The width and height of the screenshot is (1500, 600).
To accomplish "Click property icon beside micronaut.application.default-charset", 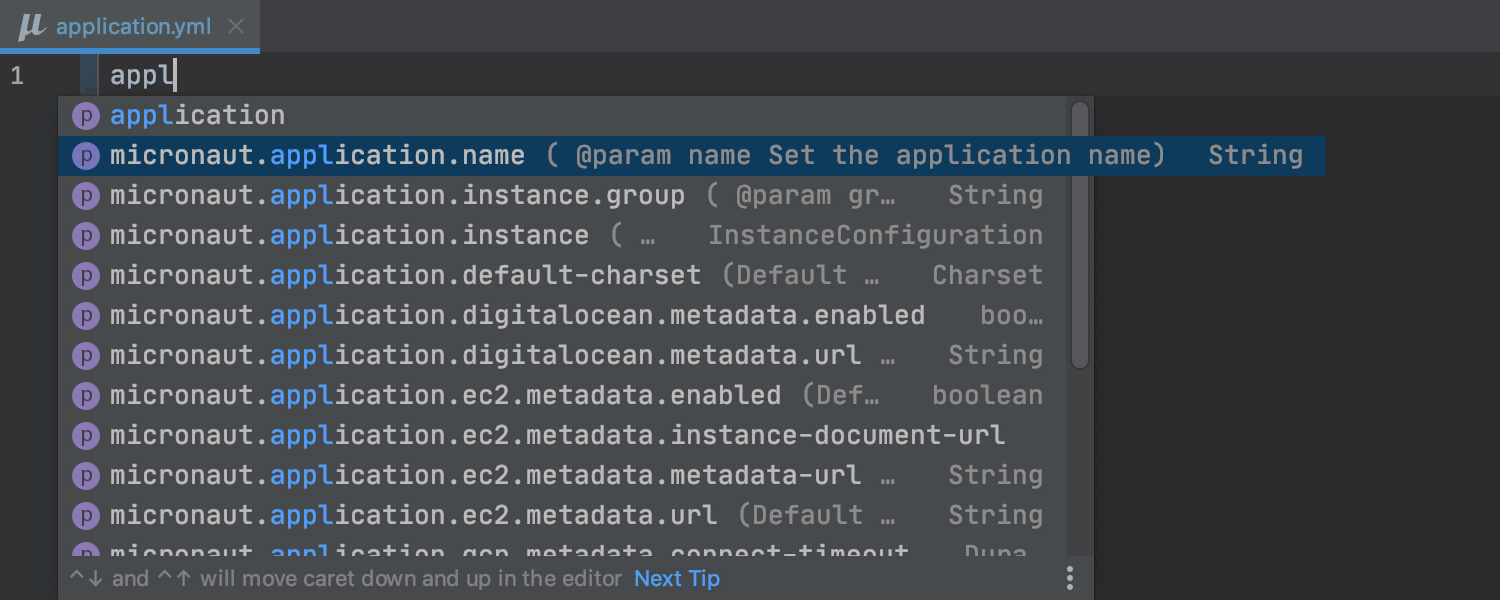I will tap(86, 277).
